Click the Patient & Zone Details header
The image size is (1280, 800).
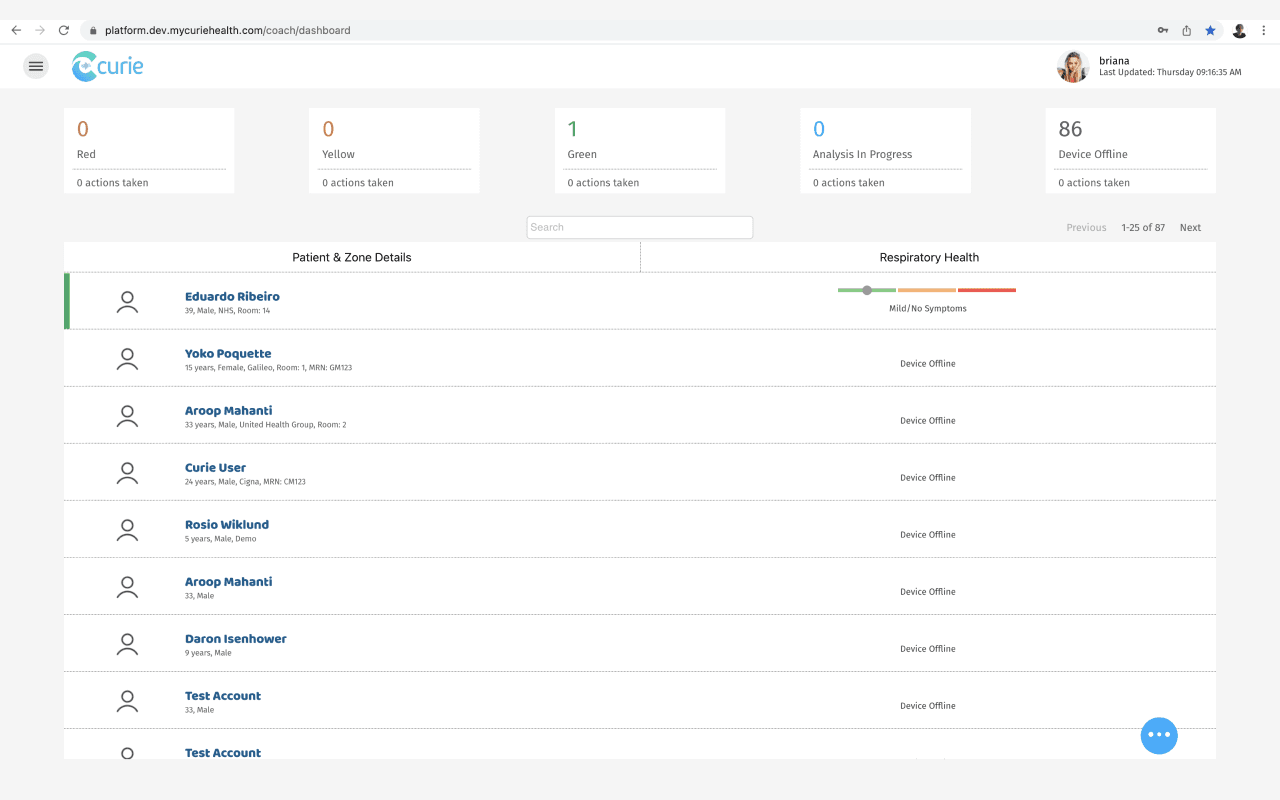click(352, 257)
